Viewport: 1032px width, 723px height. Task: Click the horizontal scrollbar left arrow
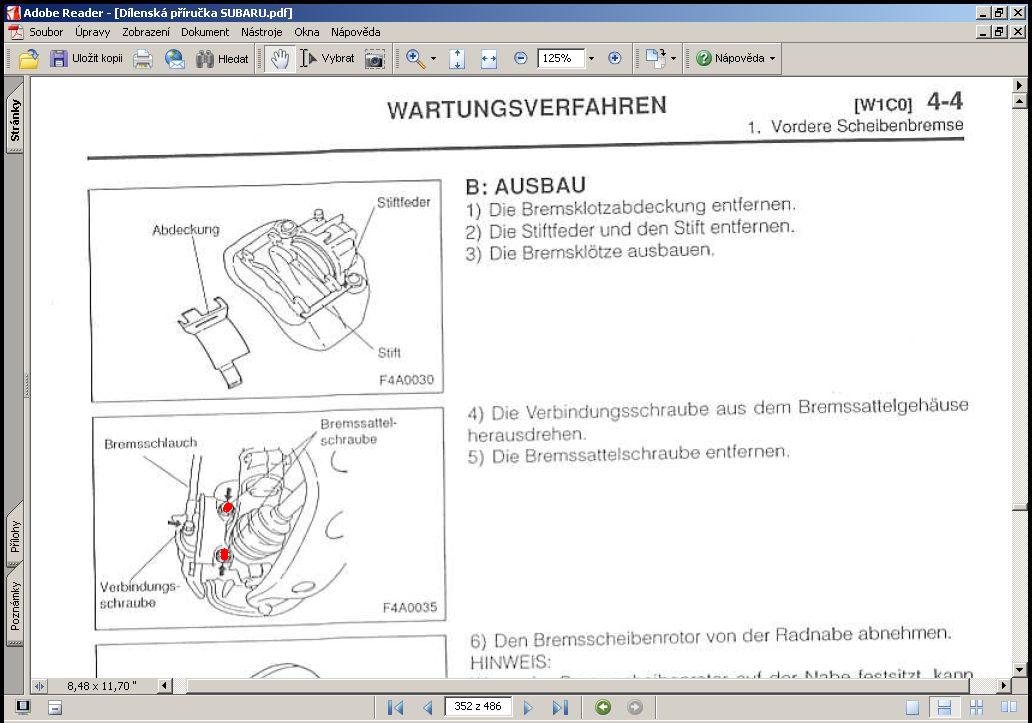(x=165, y=686)
